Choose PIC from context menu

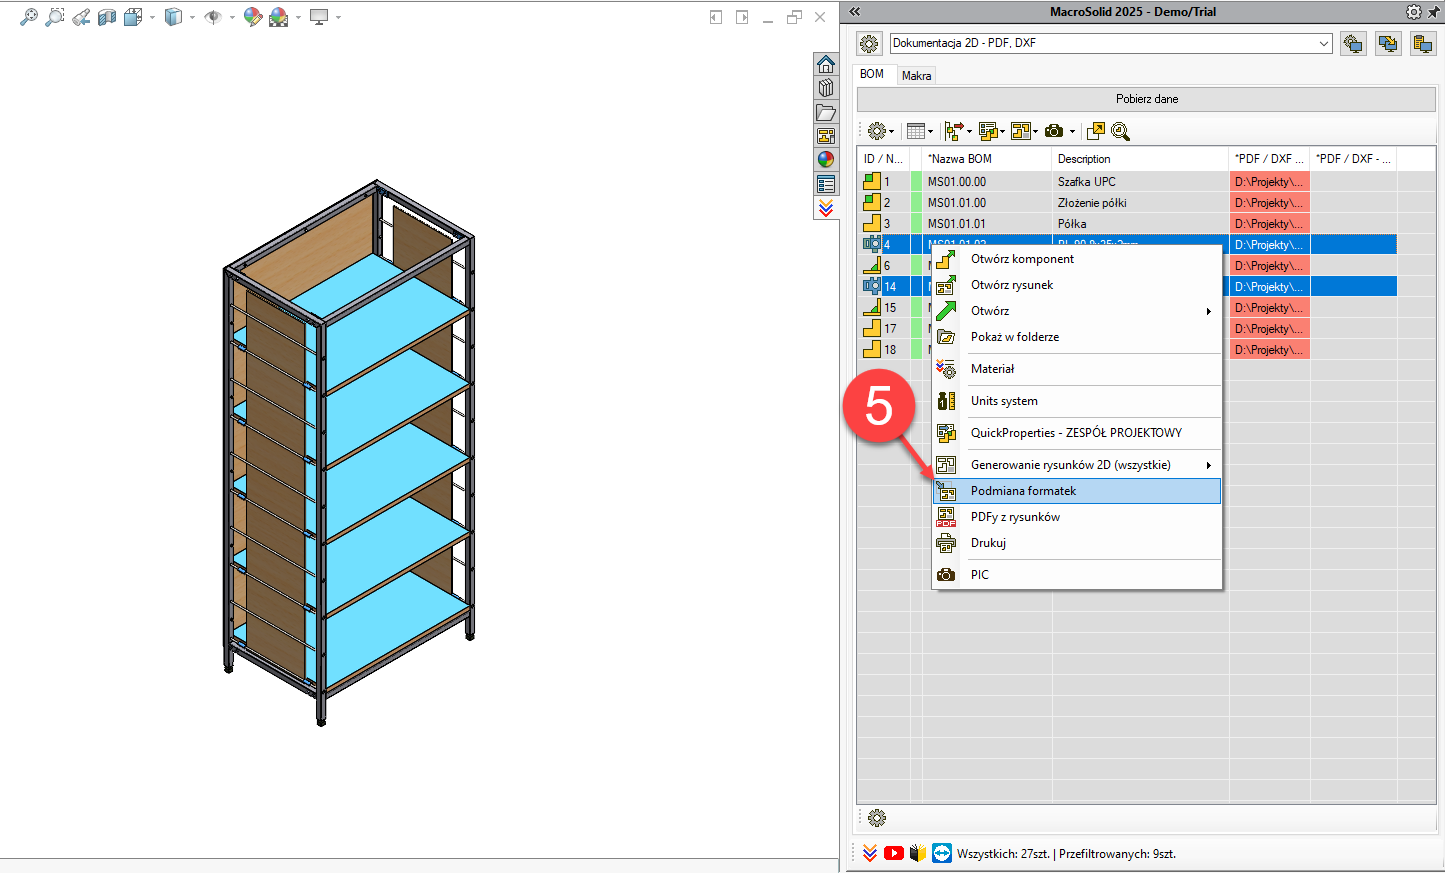[1077, 575]
